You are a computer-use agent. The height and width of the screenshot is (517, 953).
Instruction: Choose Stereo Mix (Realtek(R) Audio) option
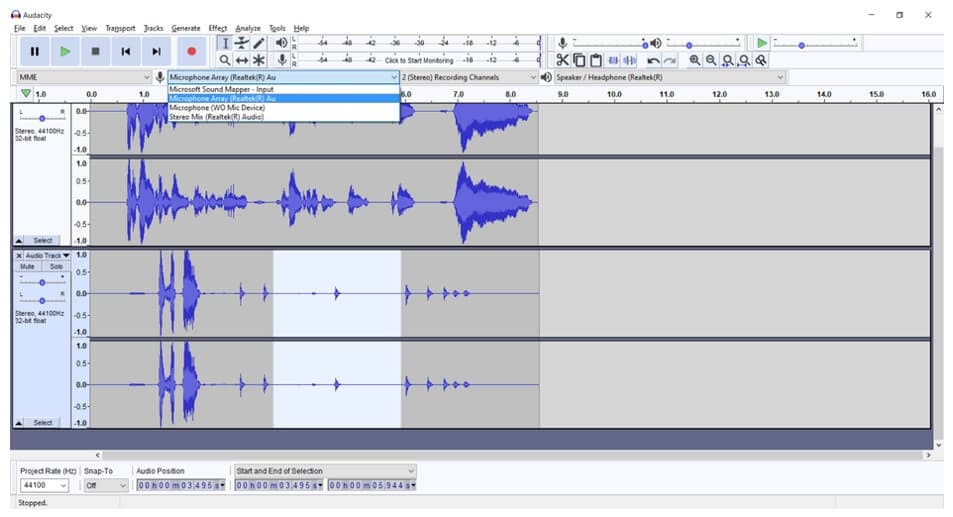tap(283, 117)
